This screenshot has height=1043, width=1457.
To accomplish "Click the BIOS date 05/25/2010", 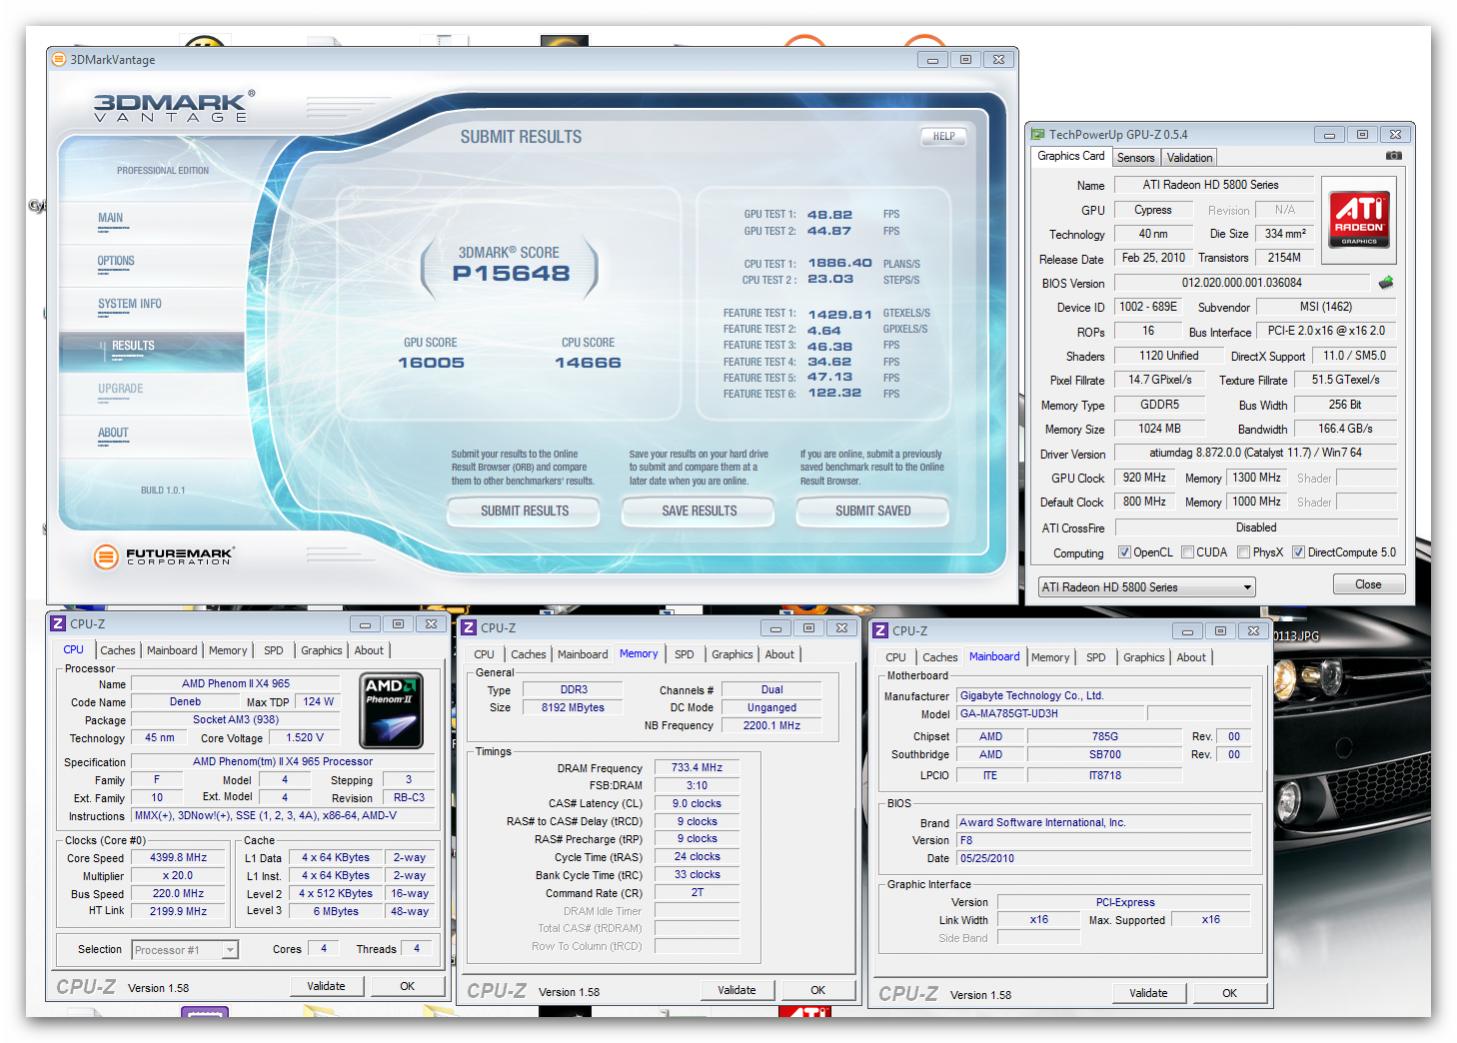I will (x=1103, y=859).
